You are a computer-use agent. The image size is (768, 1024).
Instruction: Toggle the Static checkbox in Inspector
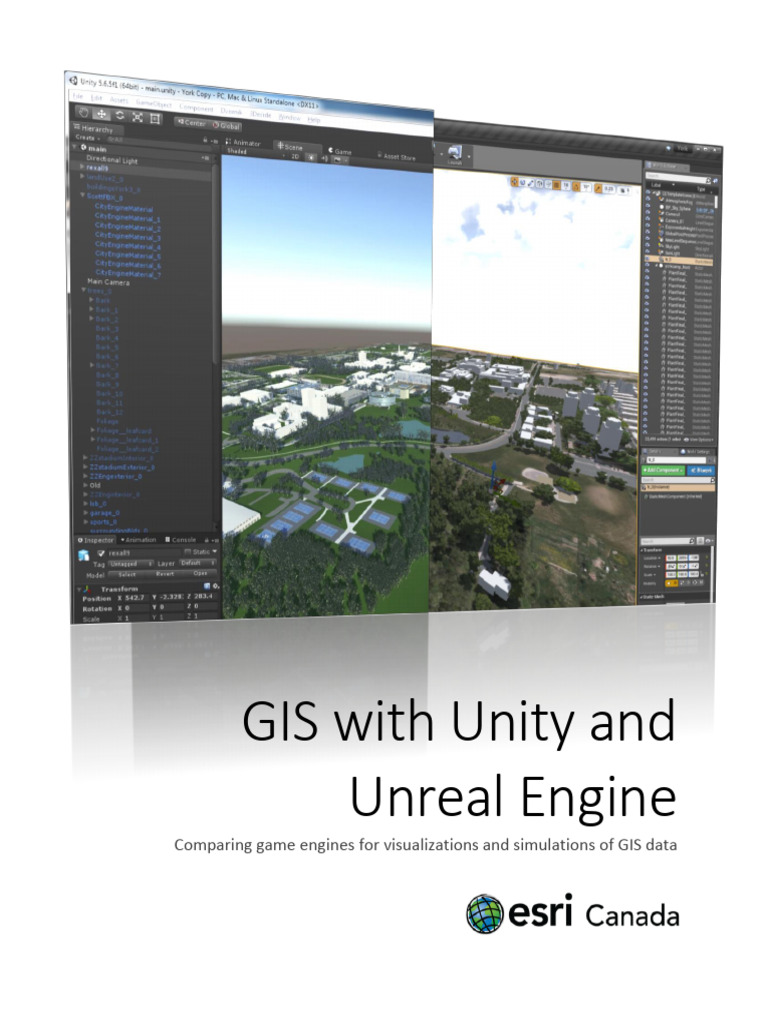(x=186, y=551)
